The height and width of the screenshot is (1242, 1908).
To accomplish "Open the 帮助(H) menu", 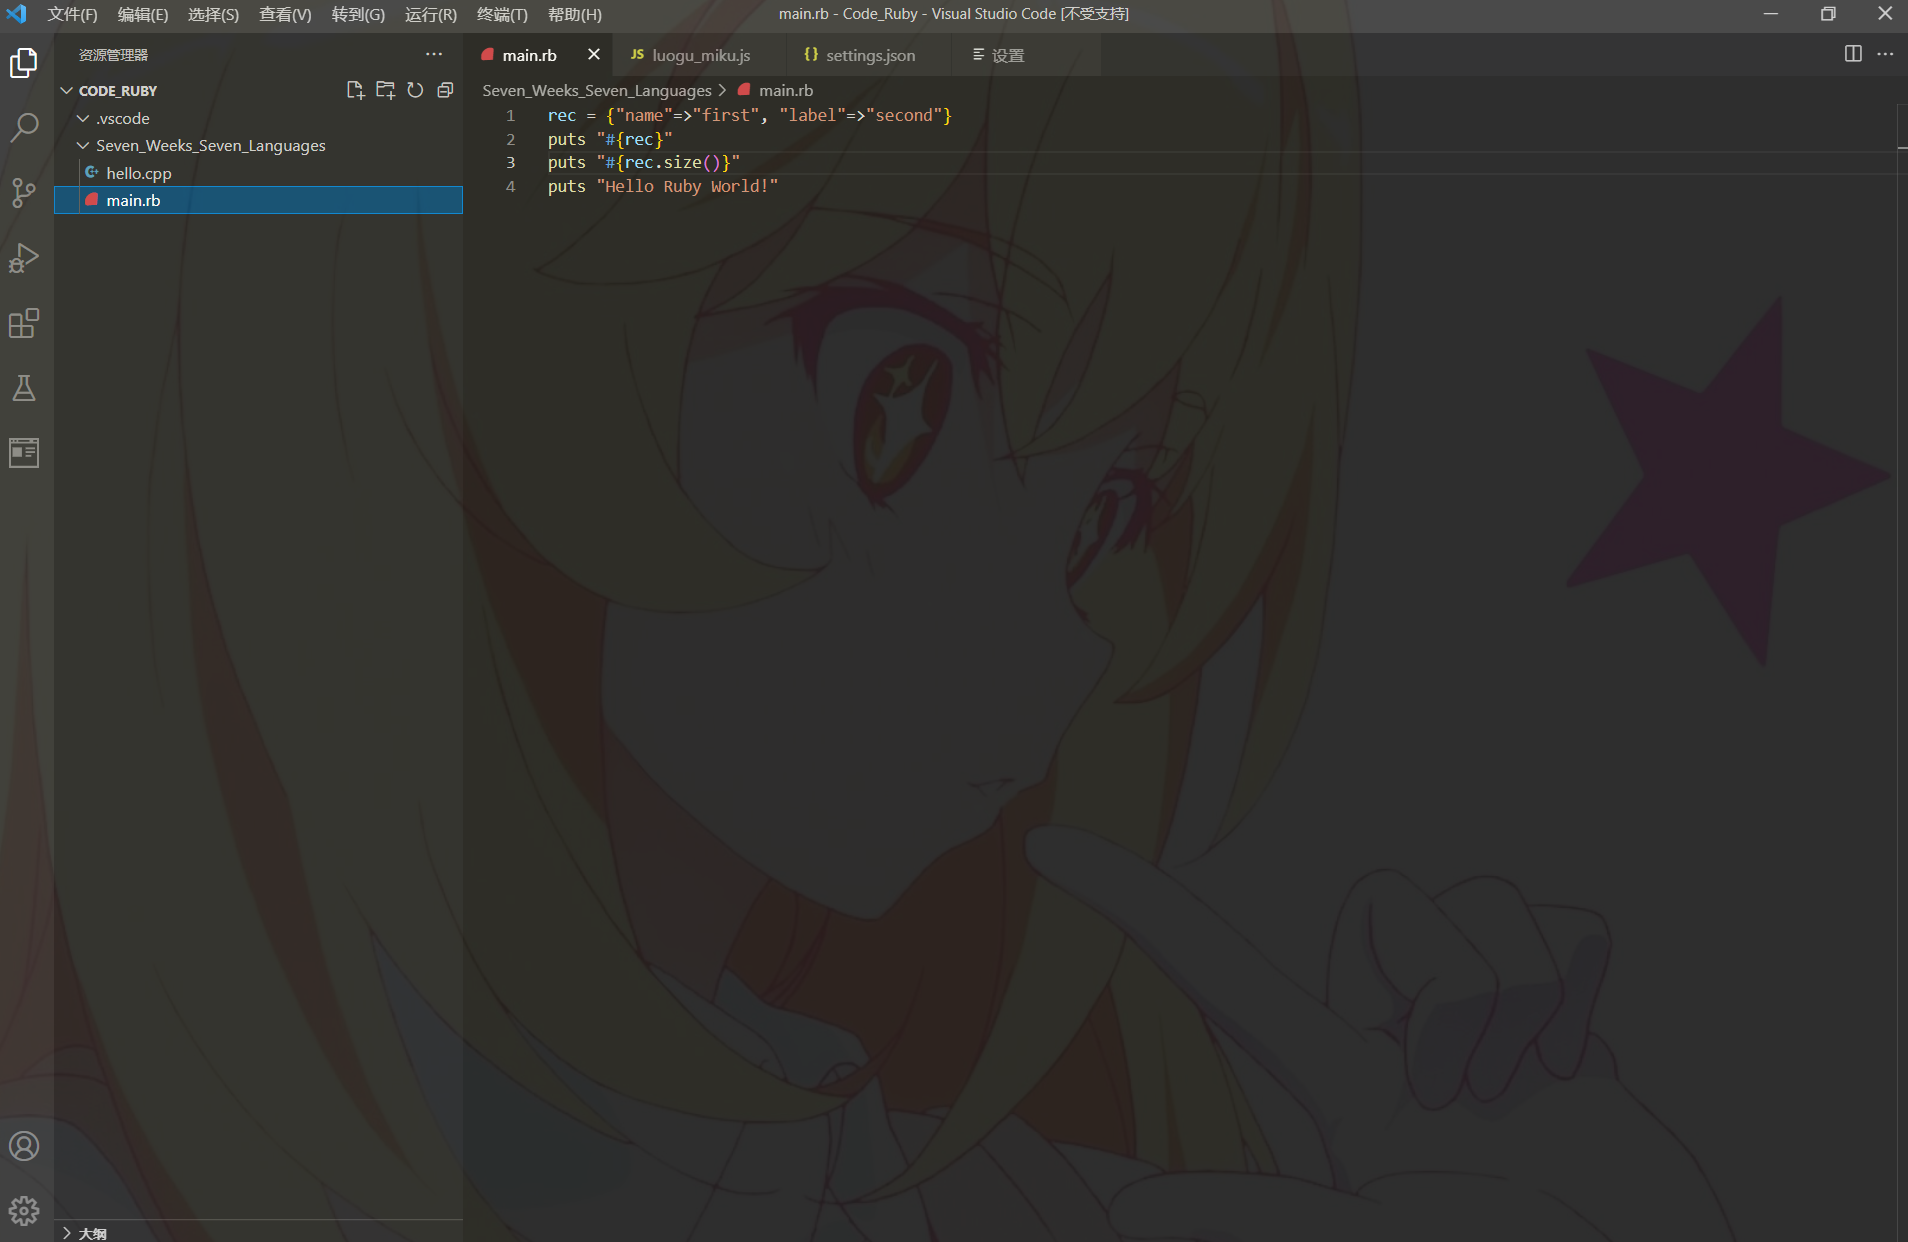I will (x=575, y=14).
